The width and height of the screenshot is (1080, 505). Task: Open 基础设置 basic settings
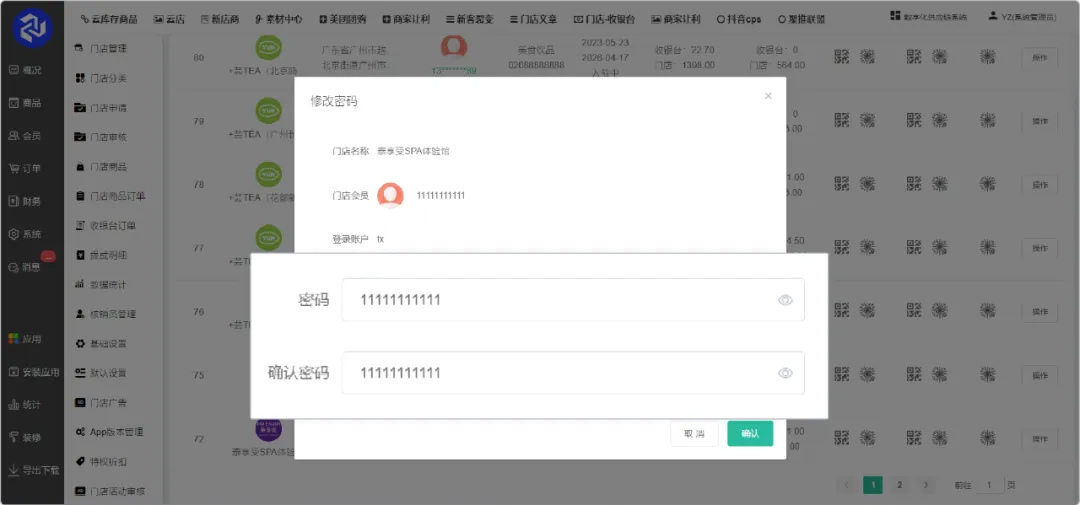tap(101, 344)
